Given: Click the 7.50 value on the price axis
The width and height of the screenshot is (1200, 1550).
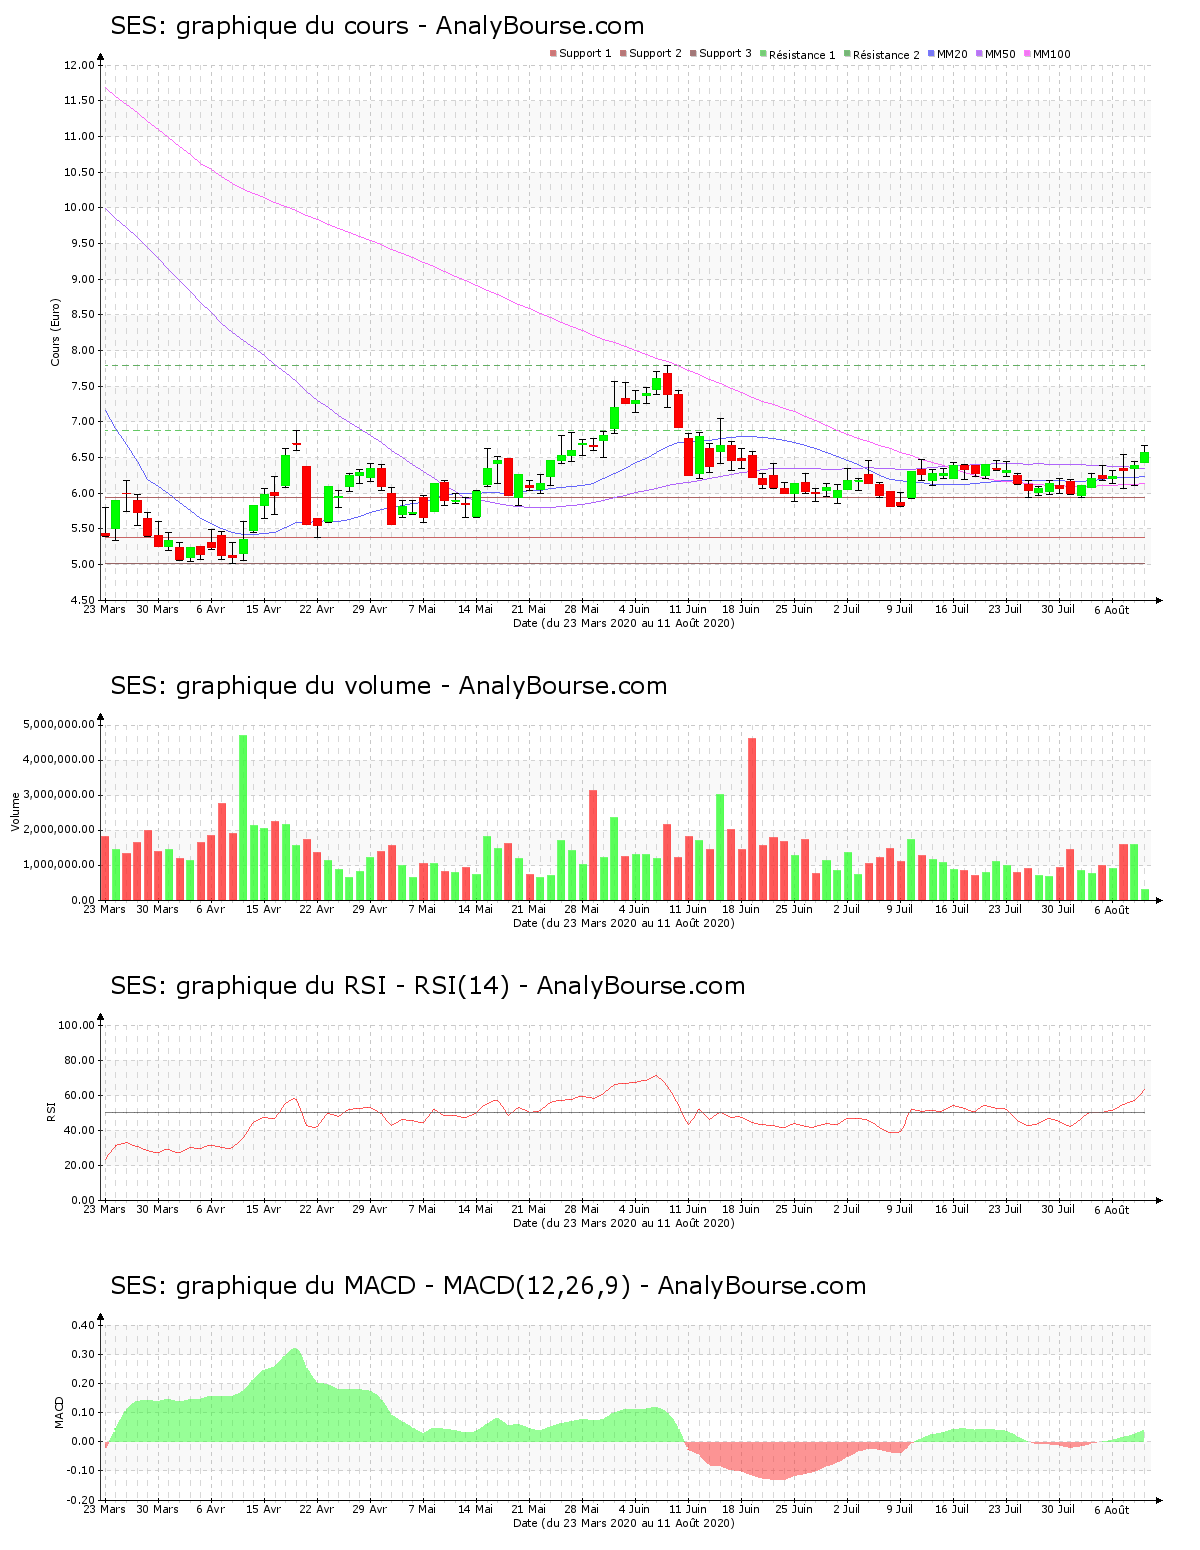Looking at the screenshot, I should pos(82,386).
